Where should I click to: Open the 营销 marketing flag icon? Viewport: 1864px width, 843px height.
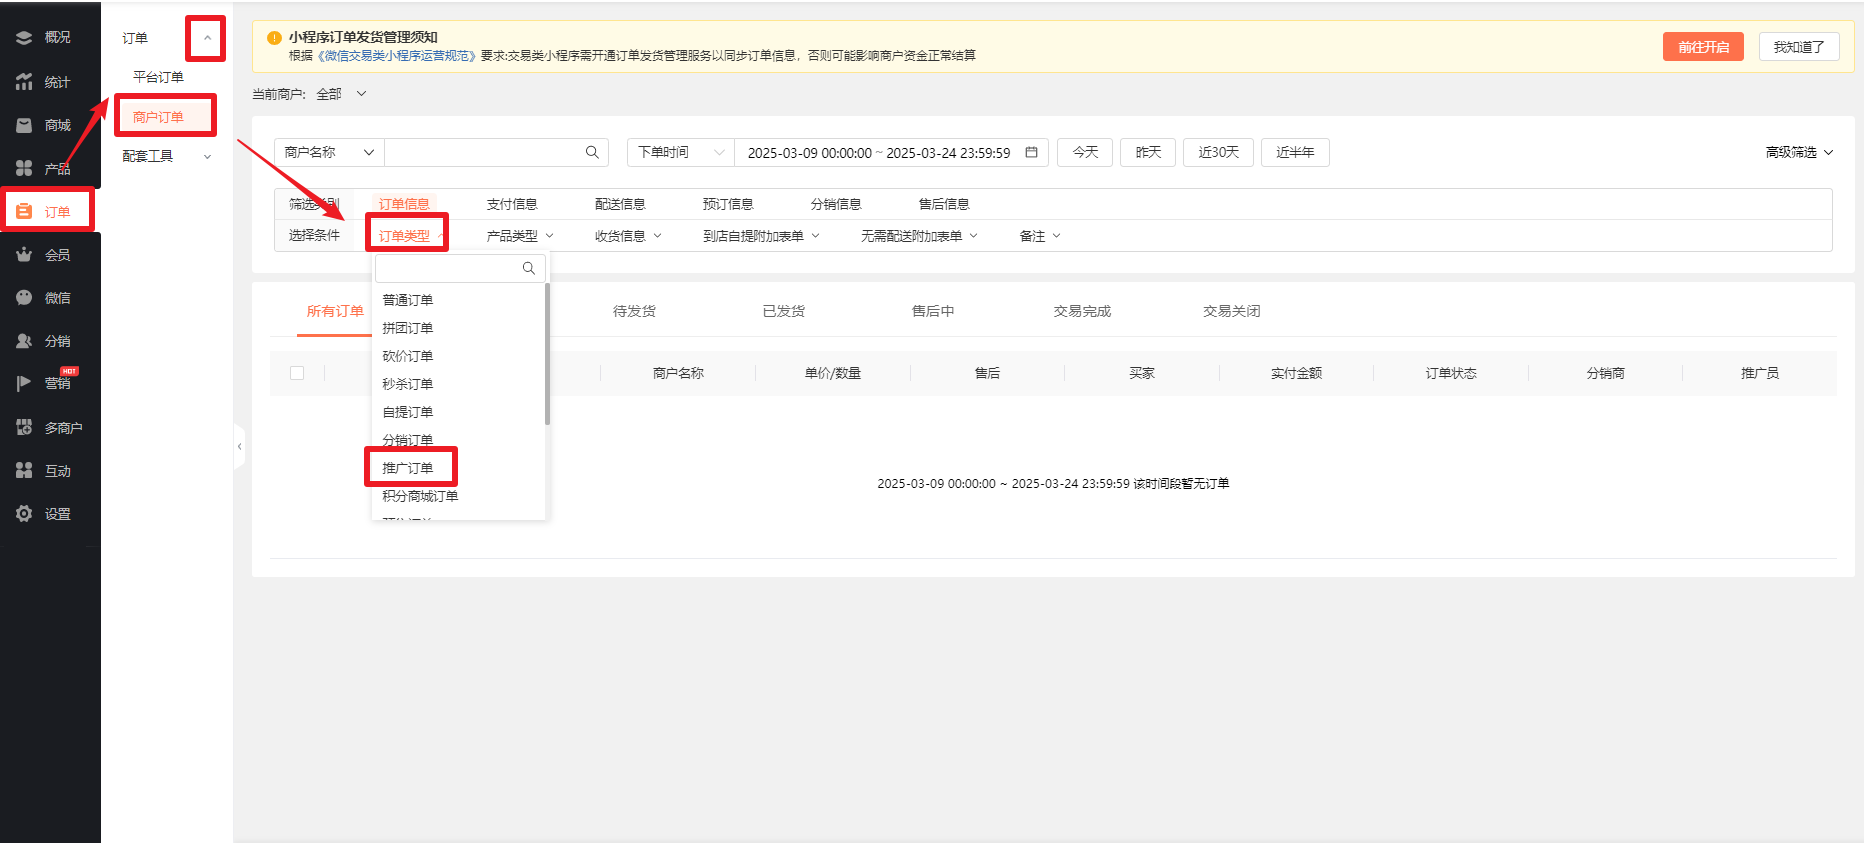(x=24, y=384)
